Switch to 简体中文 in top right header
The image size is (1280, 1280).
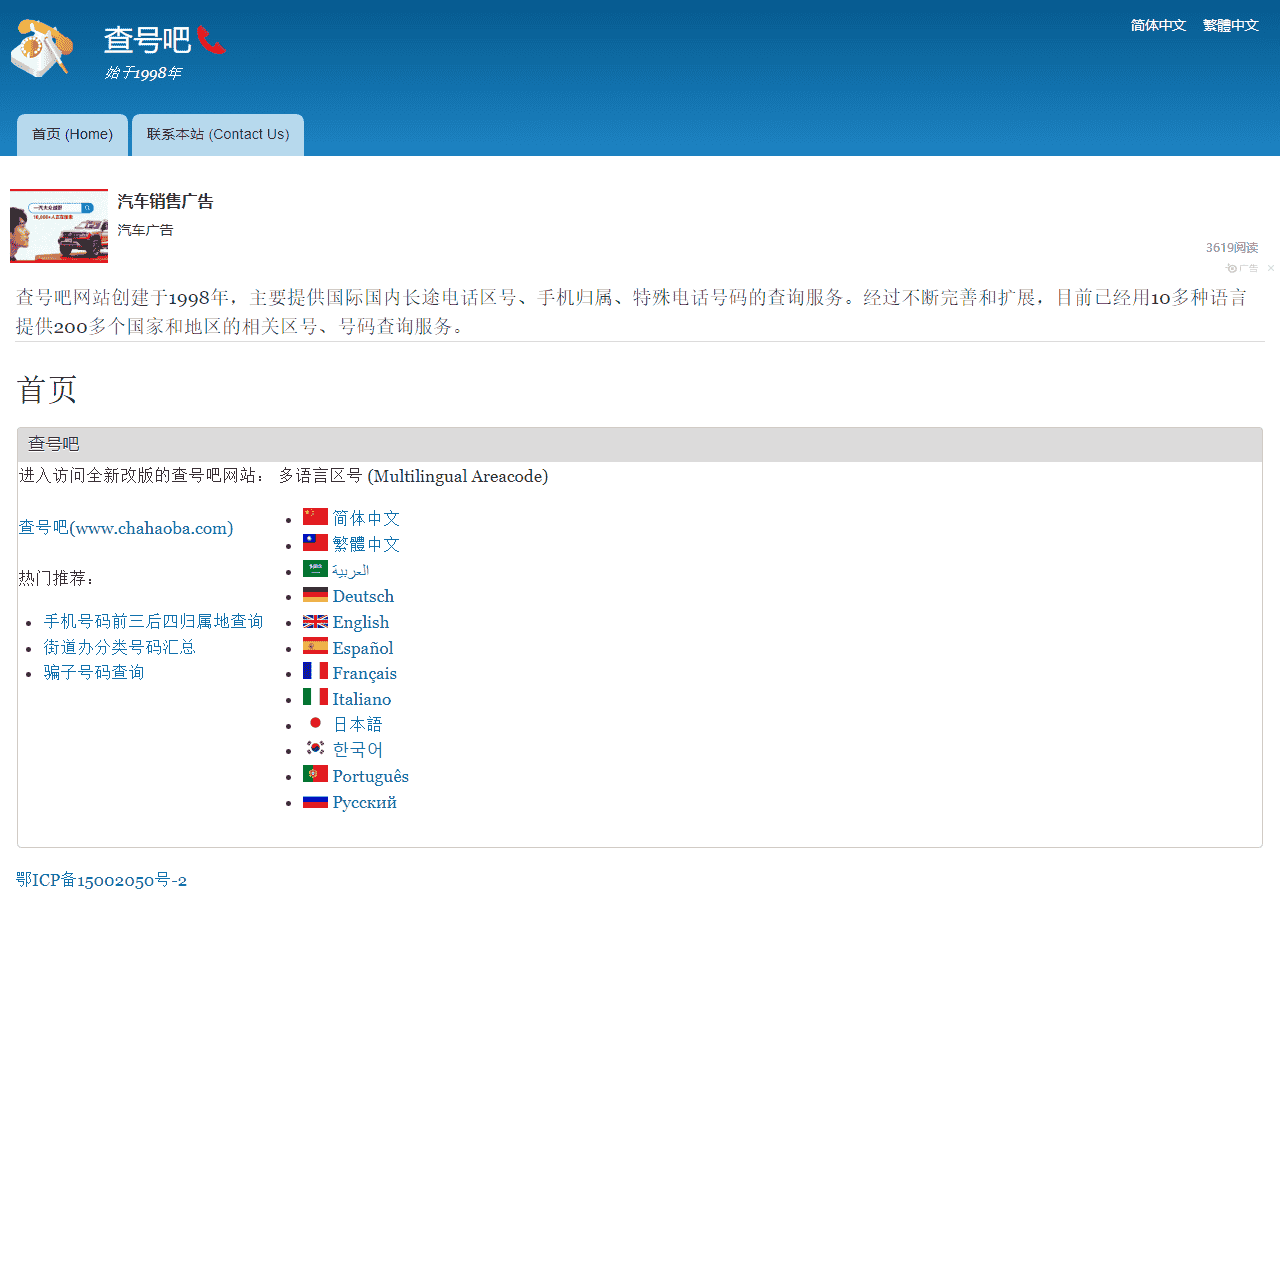coord(1158,25)
